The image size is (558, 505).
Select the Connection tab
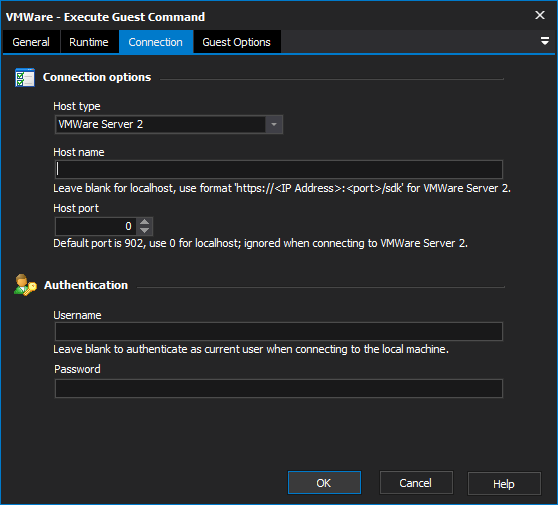[156, 42]
